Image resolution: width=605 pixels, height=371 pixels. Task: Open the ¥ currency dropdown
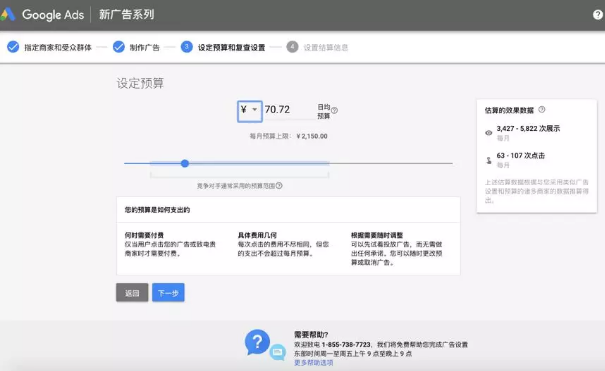tap(250, 111)
